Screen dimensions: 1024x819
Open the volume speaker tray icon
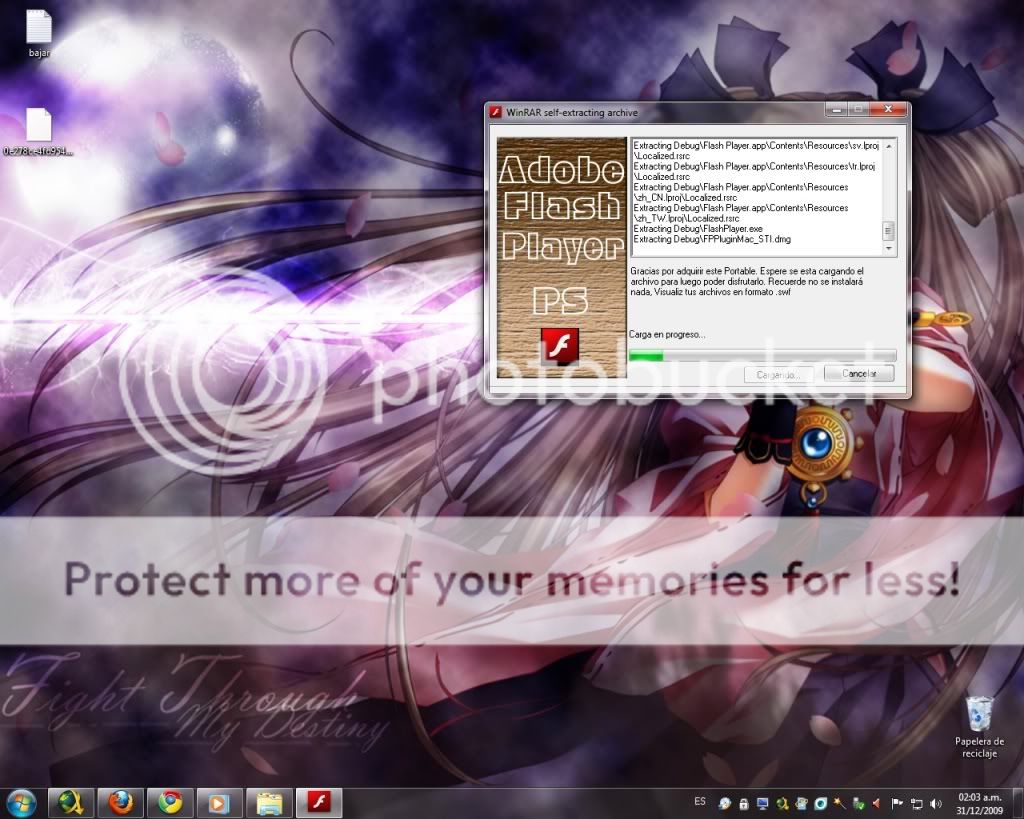935,803
